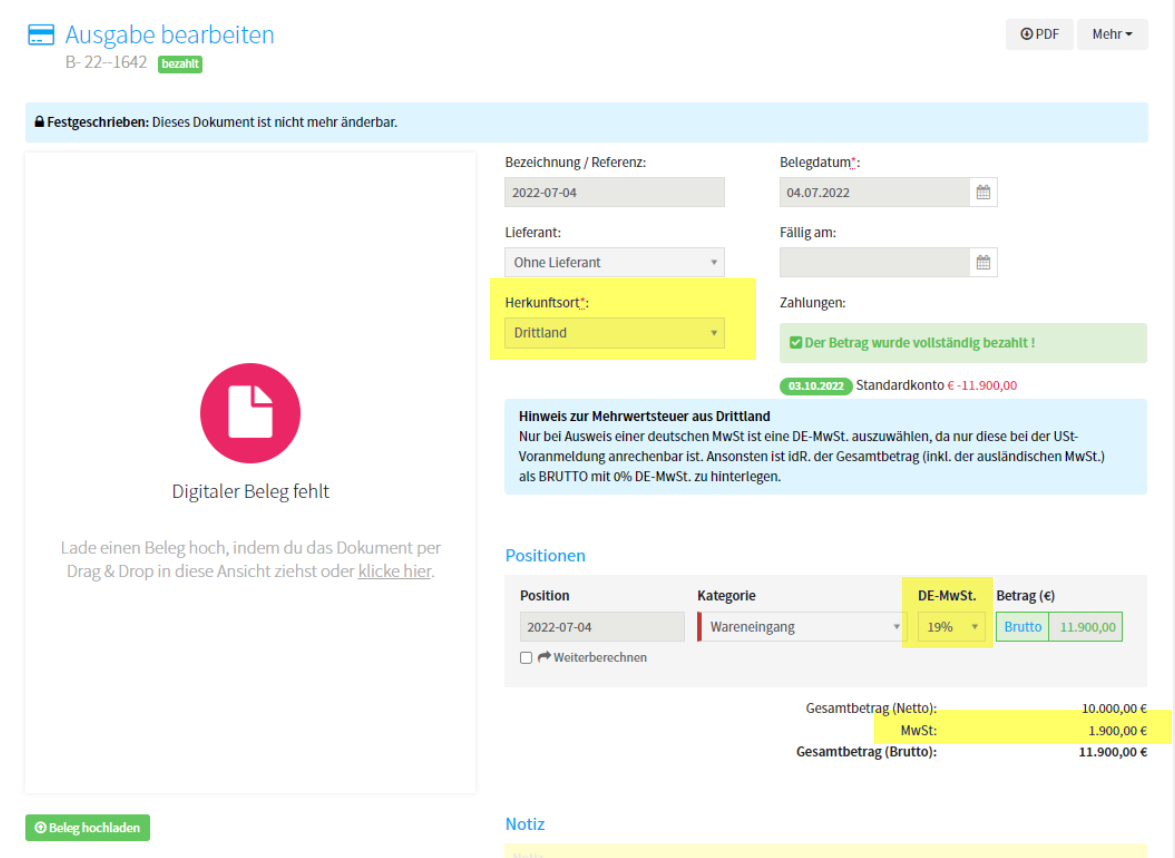
Task: Click the Hinweis zur Mehrwertsteuer aus Drittland heading
Action: tap(644, 416)
